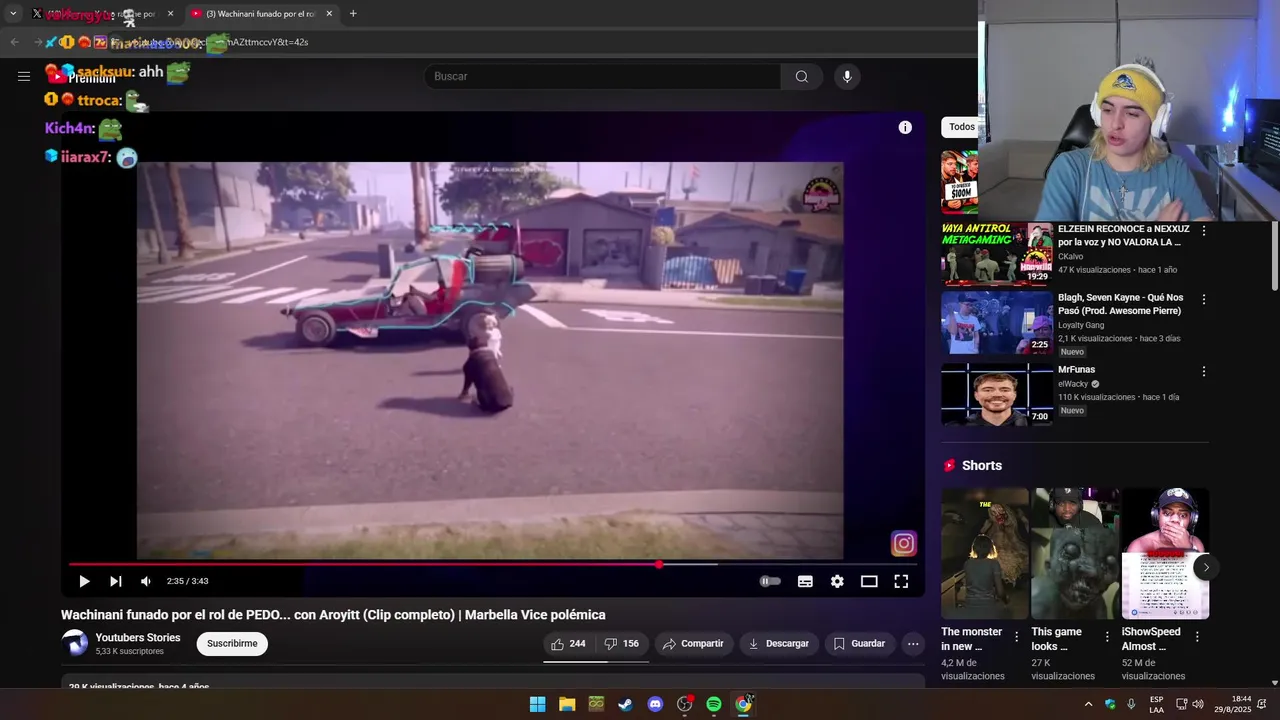1280x720 pixels.
Task: Open options for ELZEEIN RECONOCE video
Action: (x=1203, y=231)
